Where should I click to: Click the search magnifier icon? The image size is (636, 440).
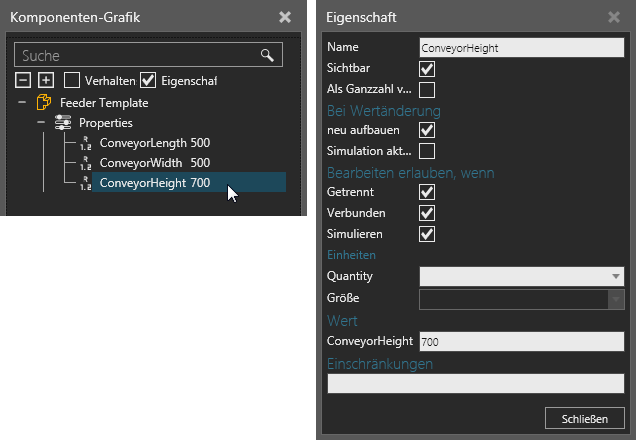coord(267,55)
